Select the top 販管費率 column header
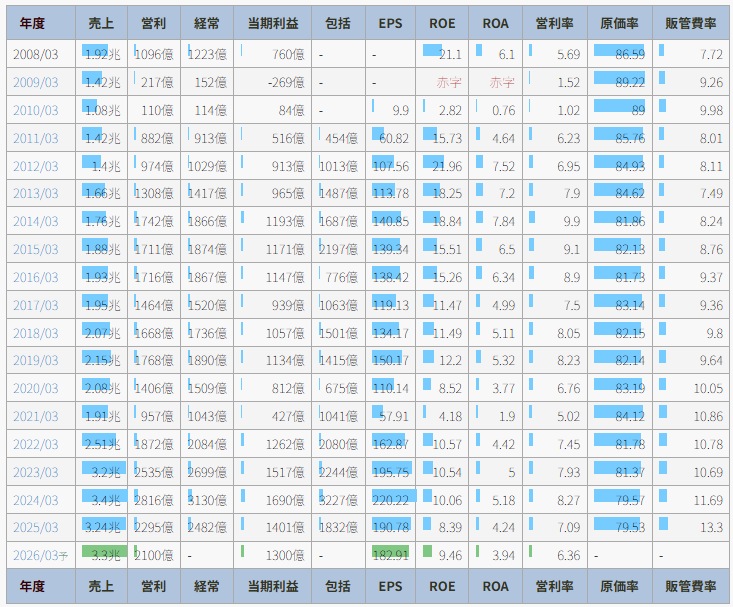The width and height of the screenshot is (733, 607). (x=690, y=22)
